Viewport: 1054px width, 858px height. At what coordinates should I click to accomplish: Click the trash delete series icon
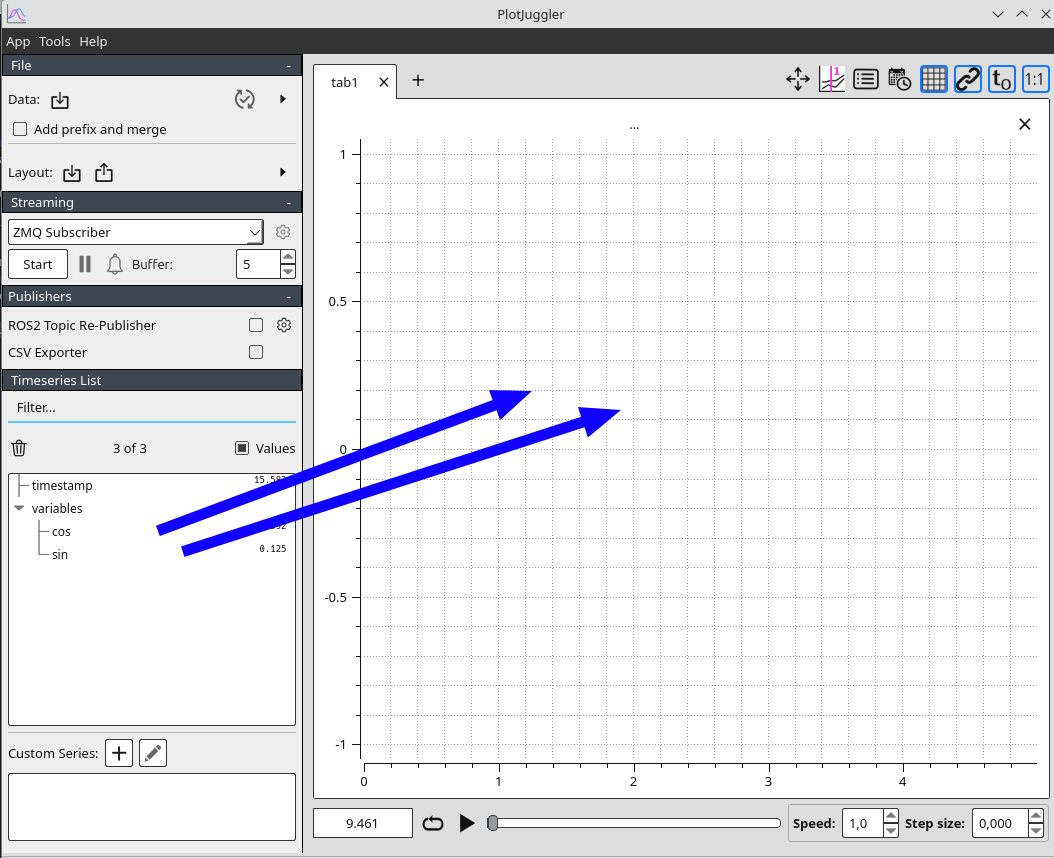coord(19,448)
